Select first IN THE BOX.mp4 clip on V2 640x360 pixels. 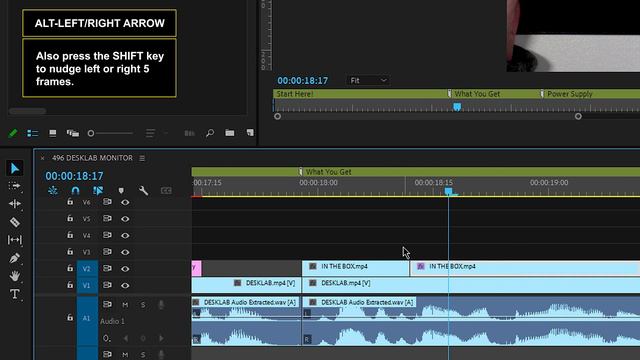click(x=356, y=268)
